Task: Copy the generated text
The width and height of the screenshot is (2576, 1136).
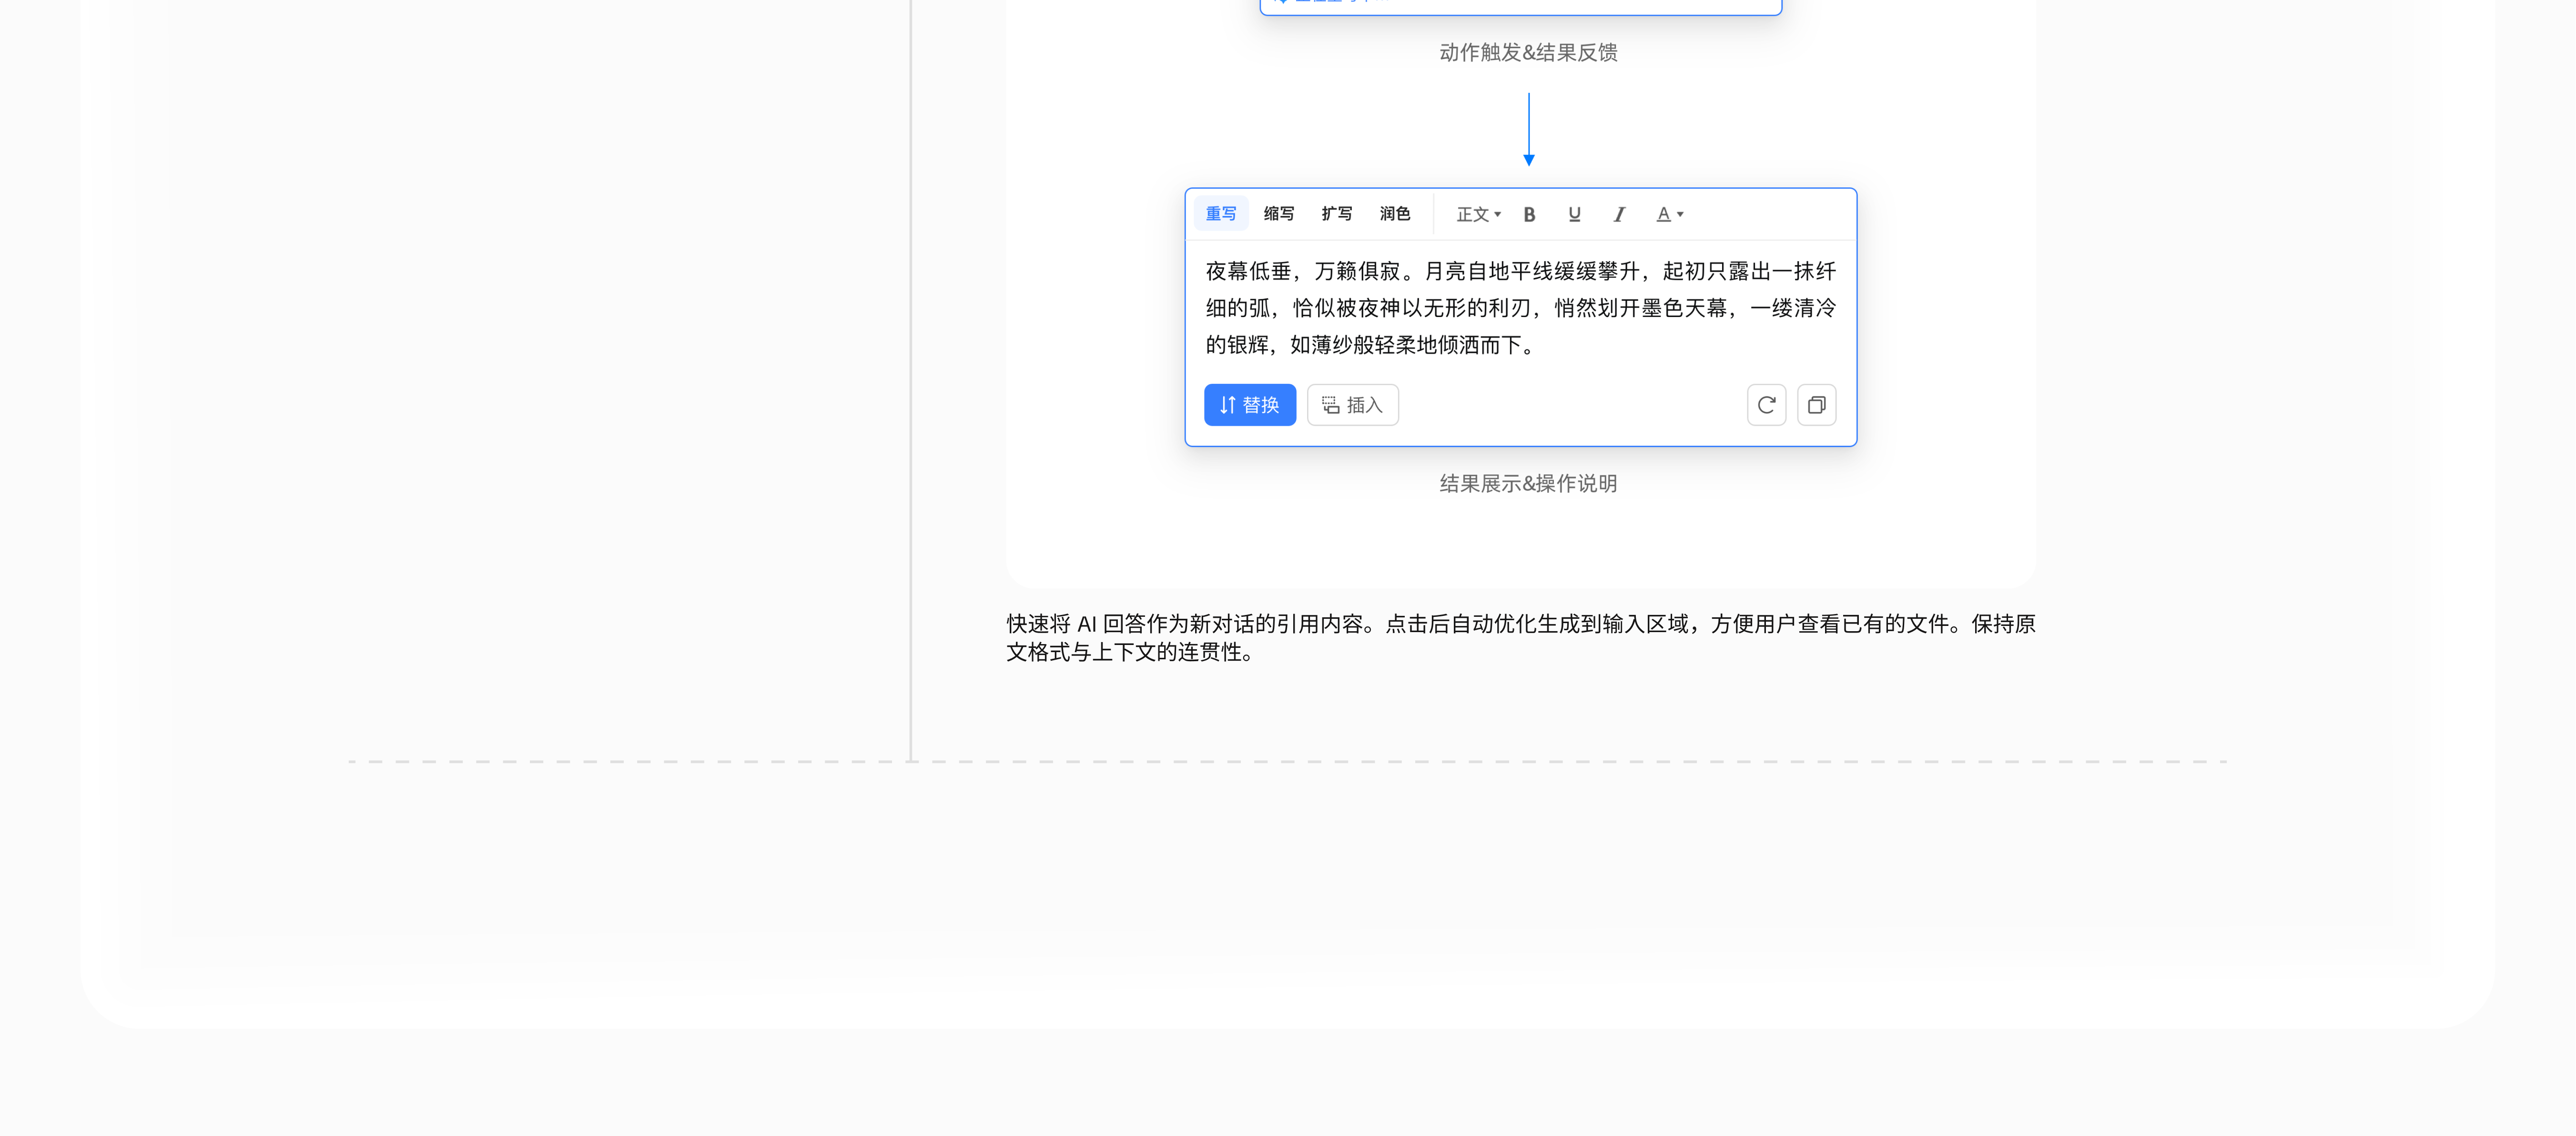Action: coord(1816,405)
